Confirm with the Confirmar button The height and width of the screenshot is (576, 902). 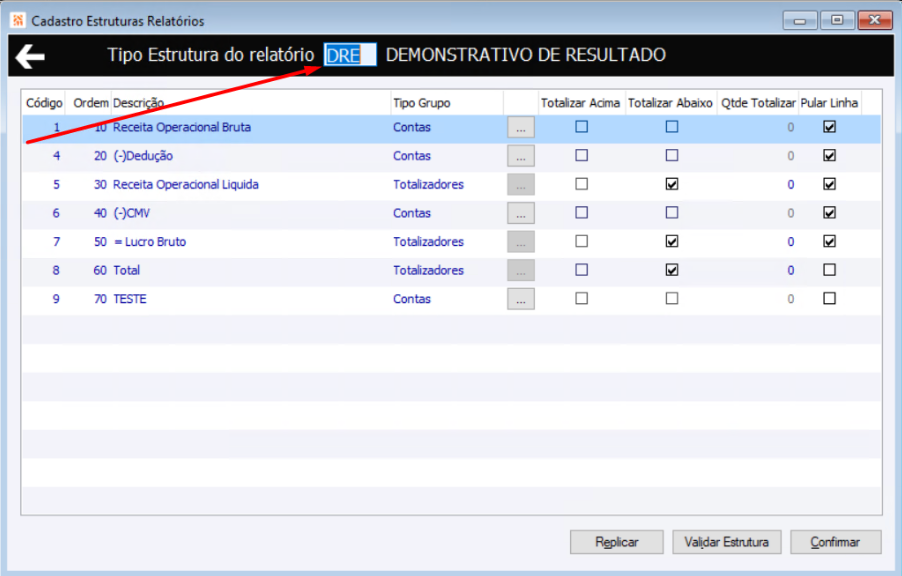(x=835, y=542)
